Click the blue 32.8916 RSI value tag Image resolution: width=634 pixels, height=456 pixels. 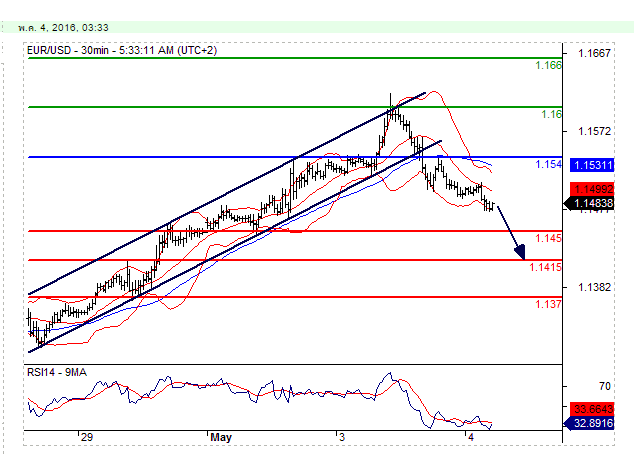coord(591,424)
